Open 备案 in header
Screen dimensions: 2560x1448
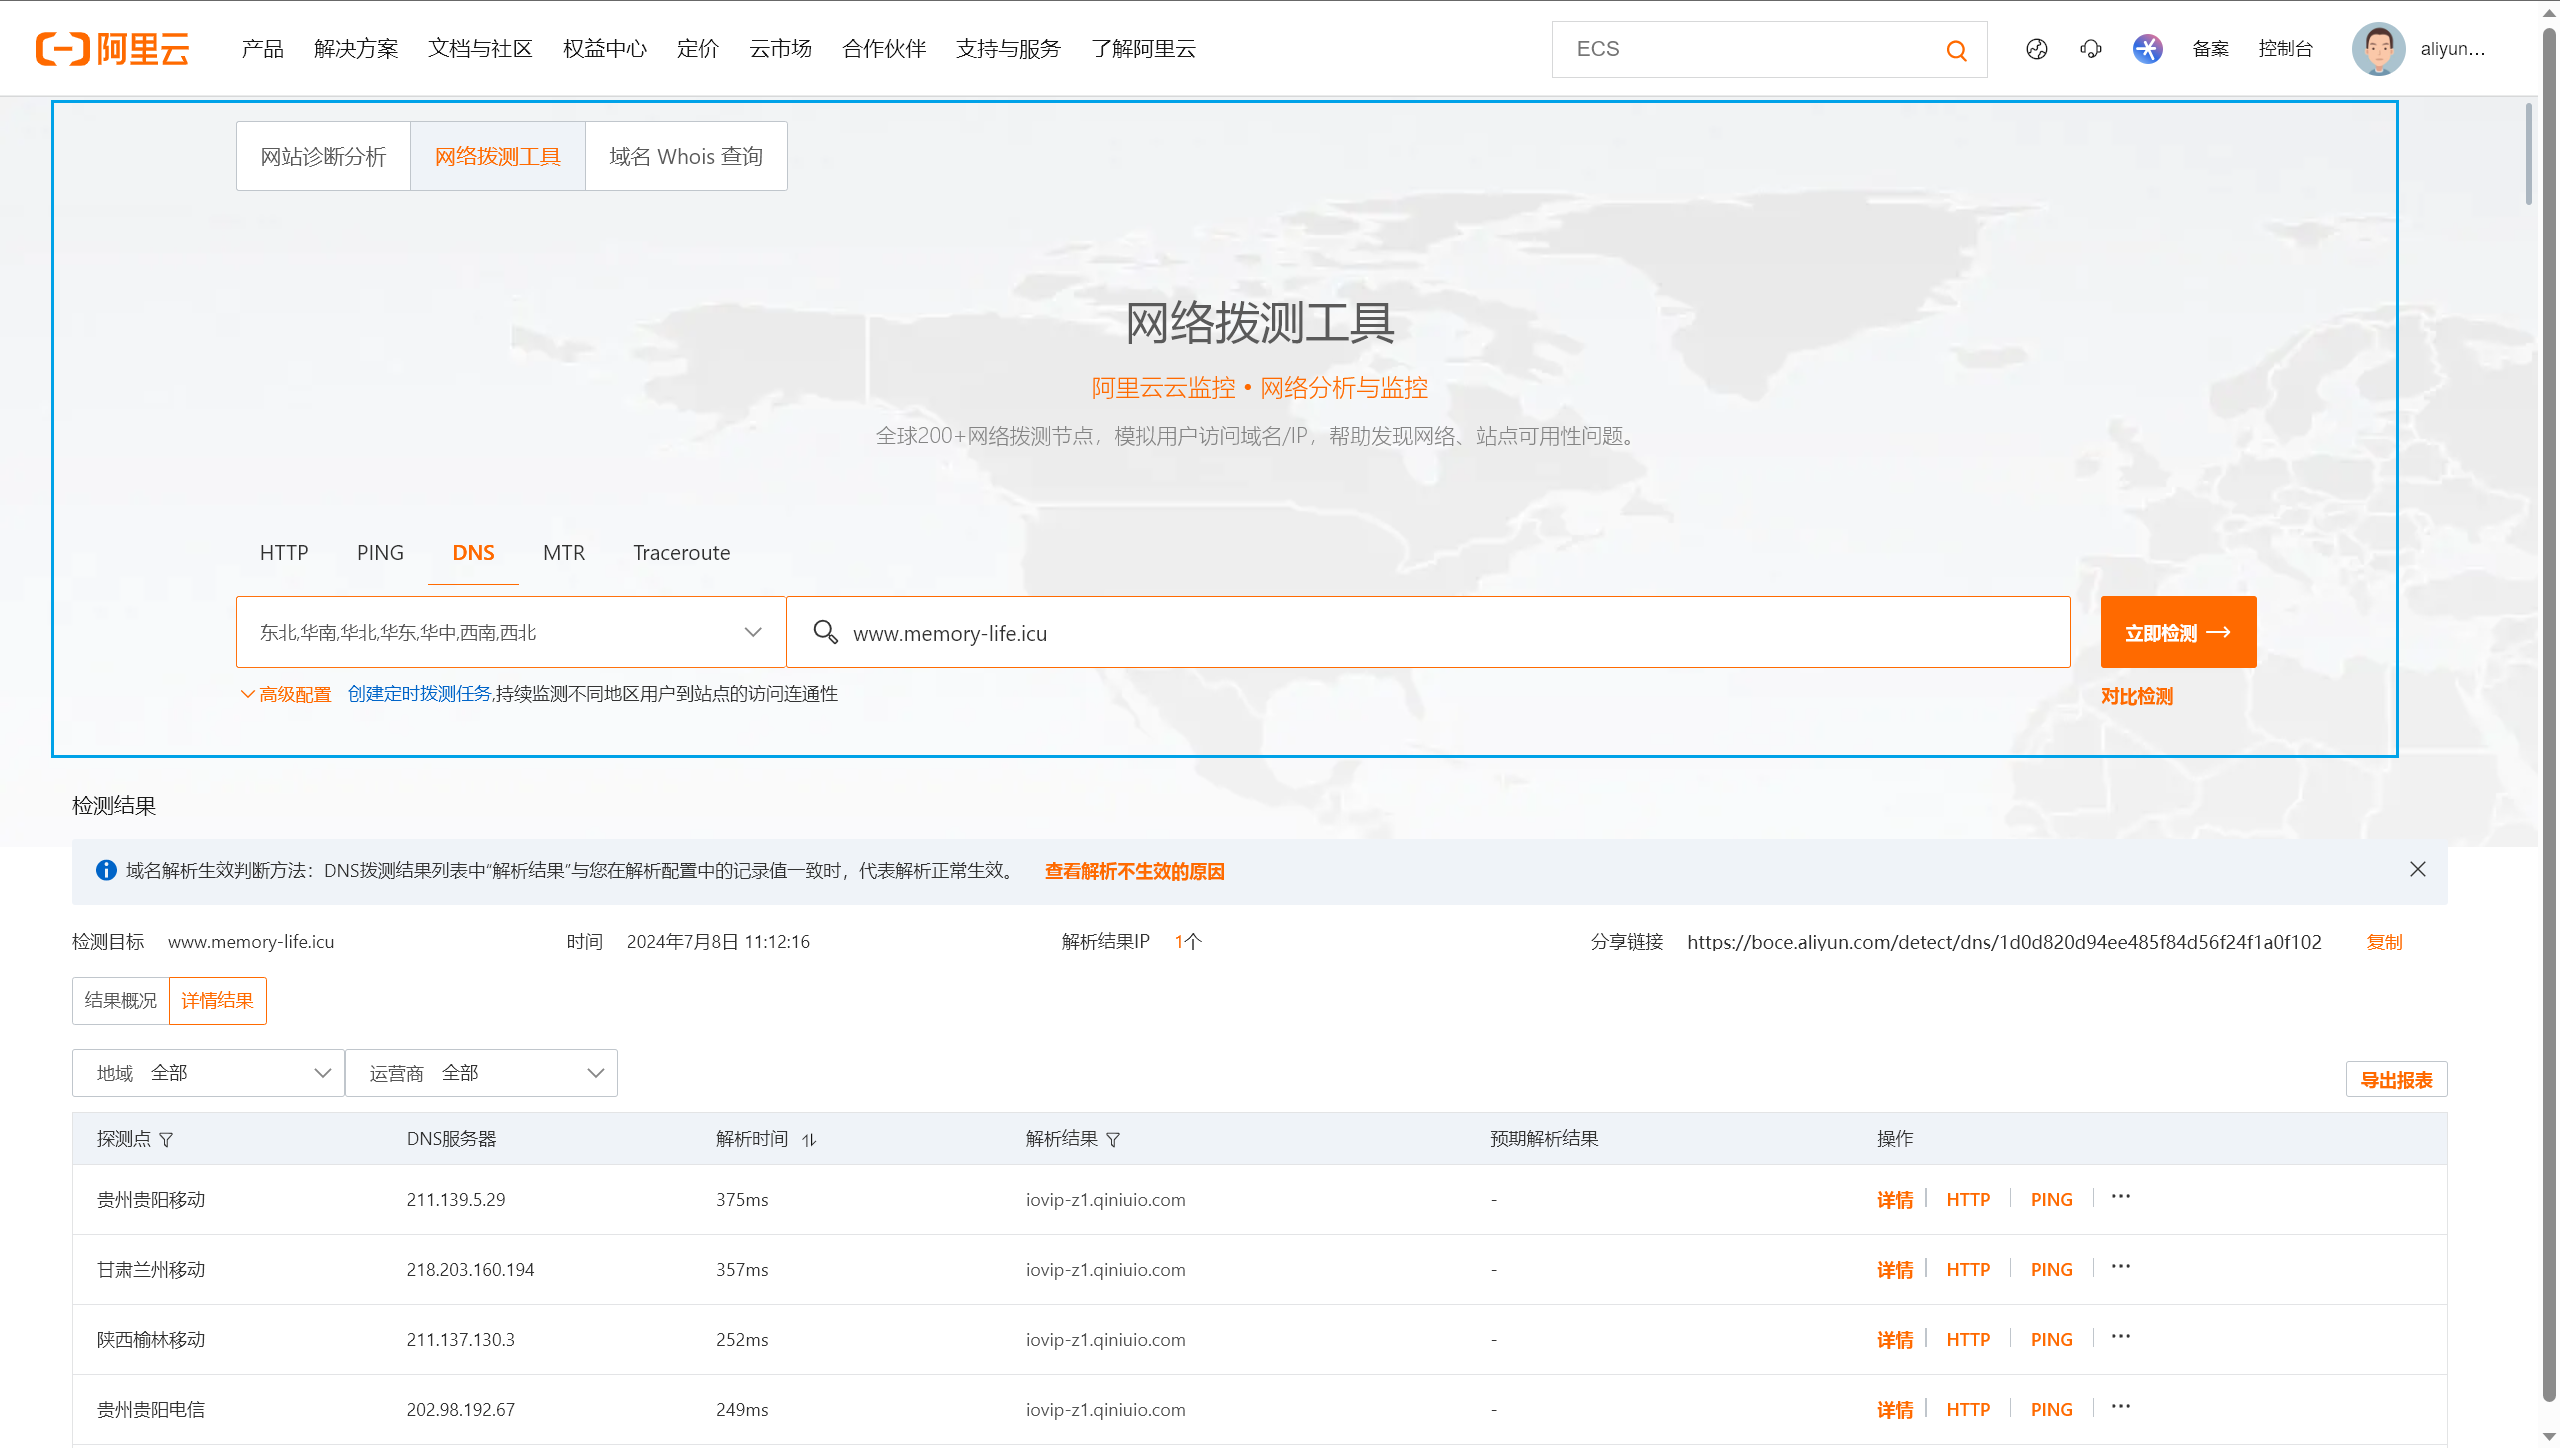click(x=2211, y=49)
